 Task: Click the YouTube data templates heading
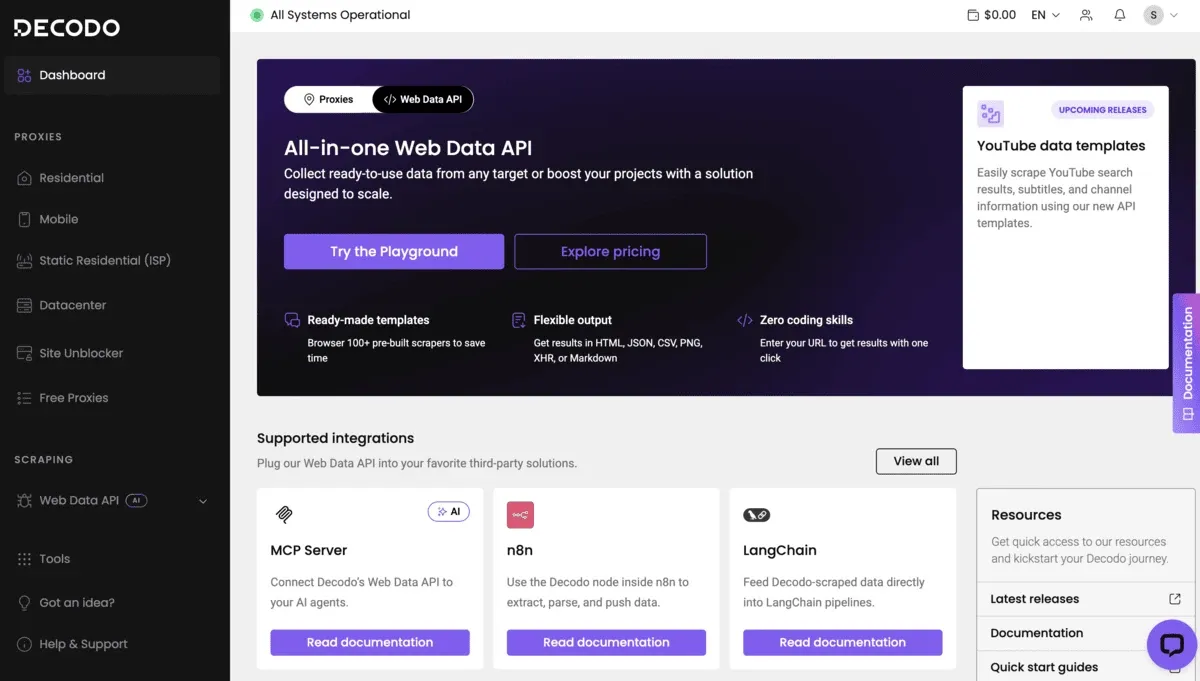[x=1061, y=146]
